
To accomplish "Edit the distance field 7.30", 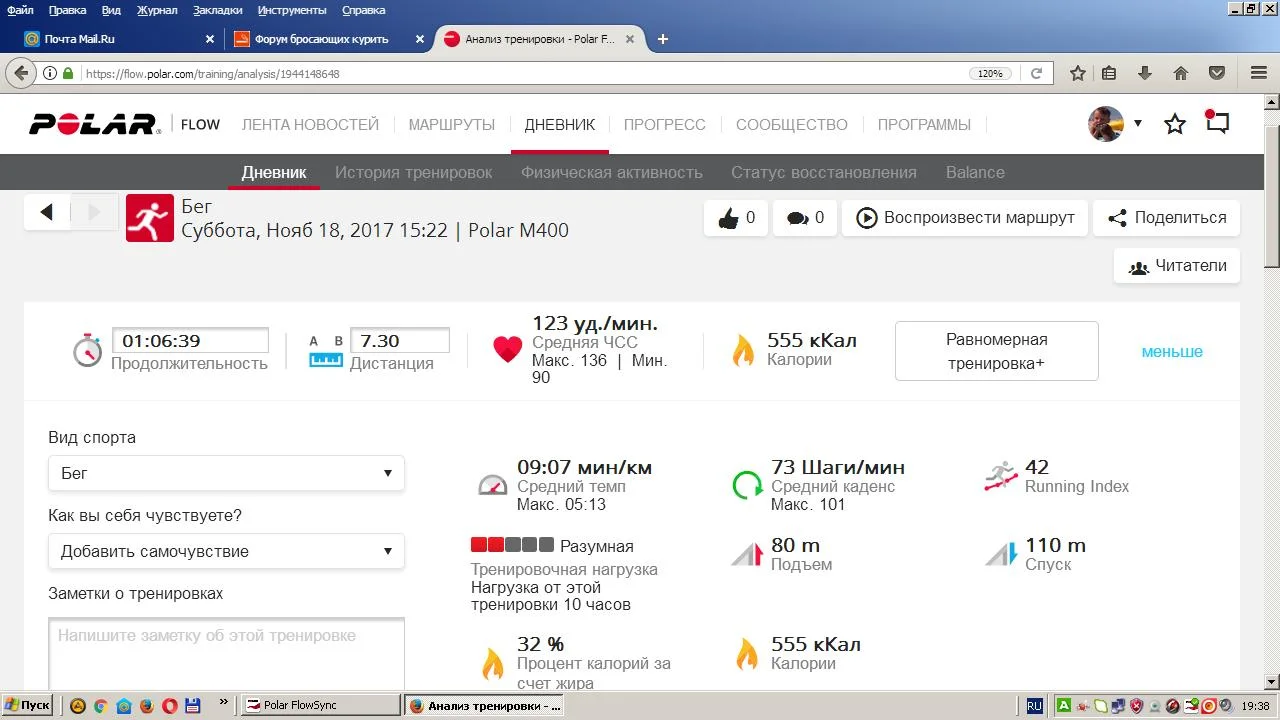I will point(399,341).
